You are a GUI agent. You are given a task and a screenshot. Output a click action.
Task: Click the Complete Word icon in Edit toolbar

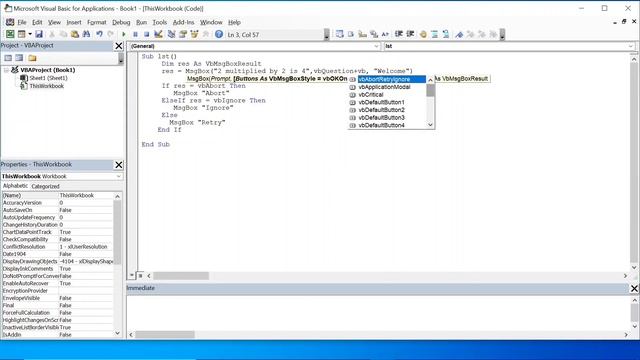click(385, 34)
